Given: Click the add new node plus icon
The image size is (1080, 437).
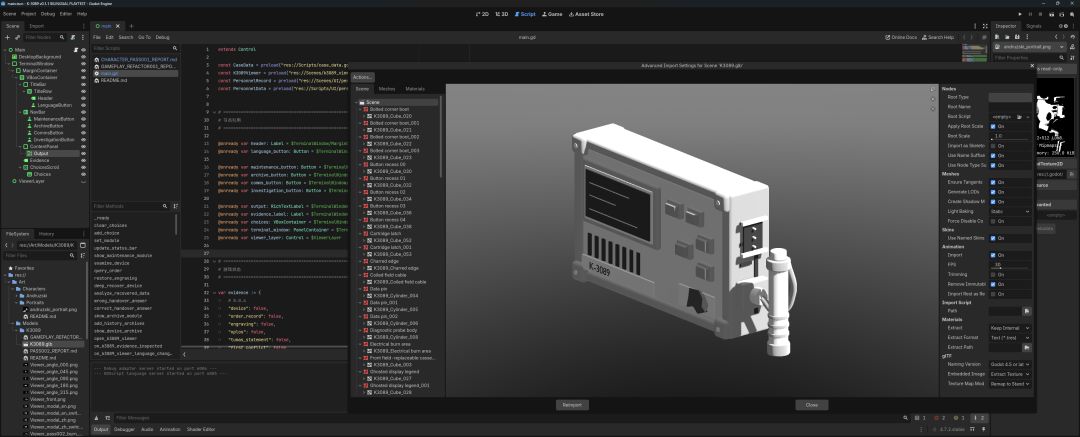Looking at the screenshot, I should 7,37.
